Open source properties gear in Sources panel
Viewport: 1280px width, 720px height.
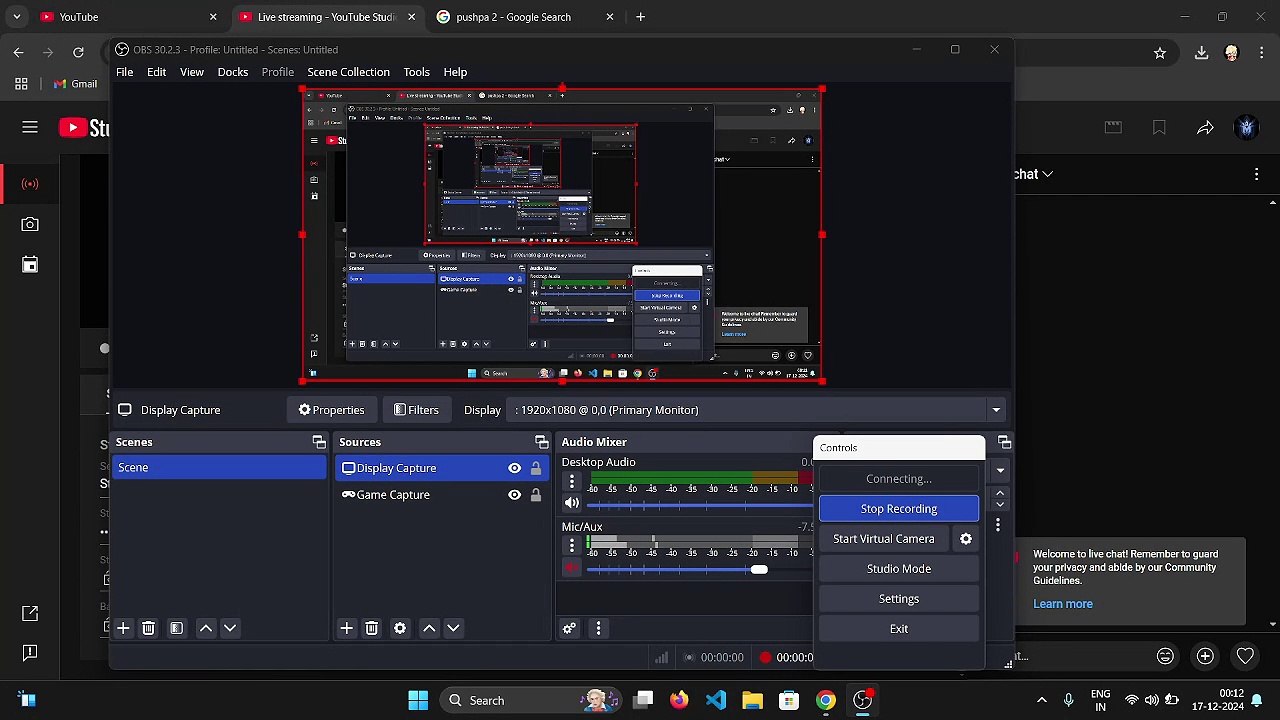400,628
